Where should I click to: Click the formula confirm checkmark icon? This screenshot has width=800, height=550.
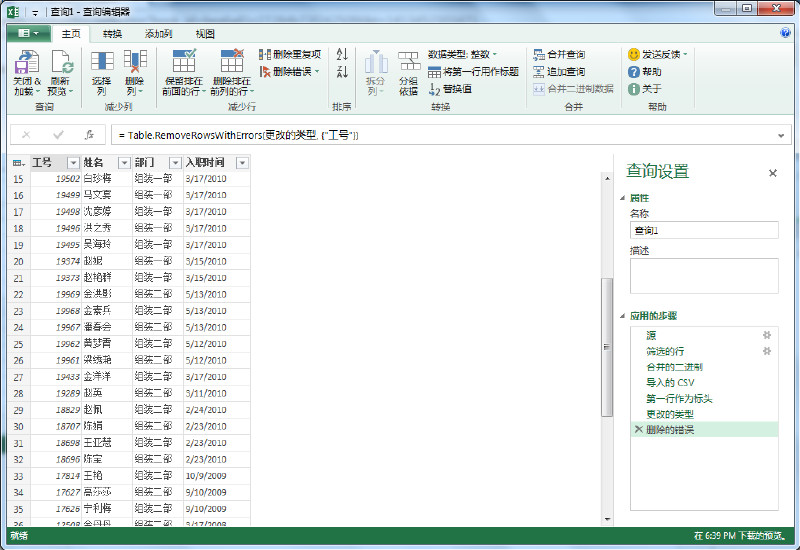pos(58,135)
